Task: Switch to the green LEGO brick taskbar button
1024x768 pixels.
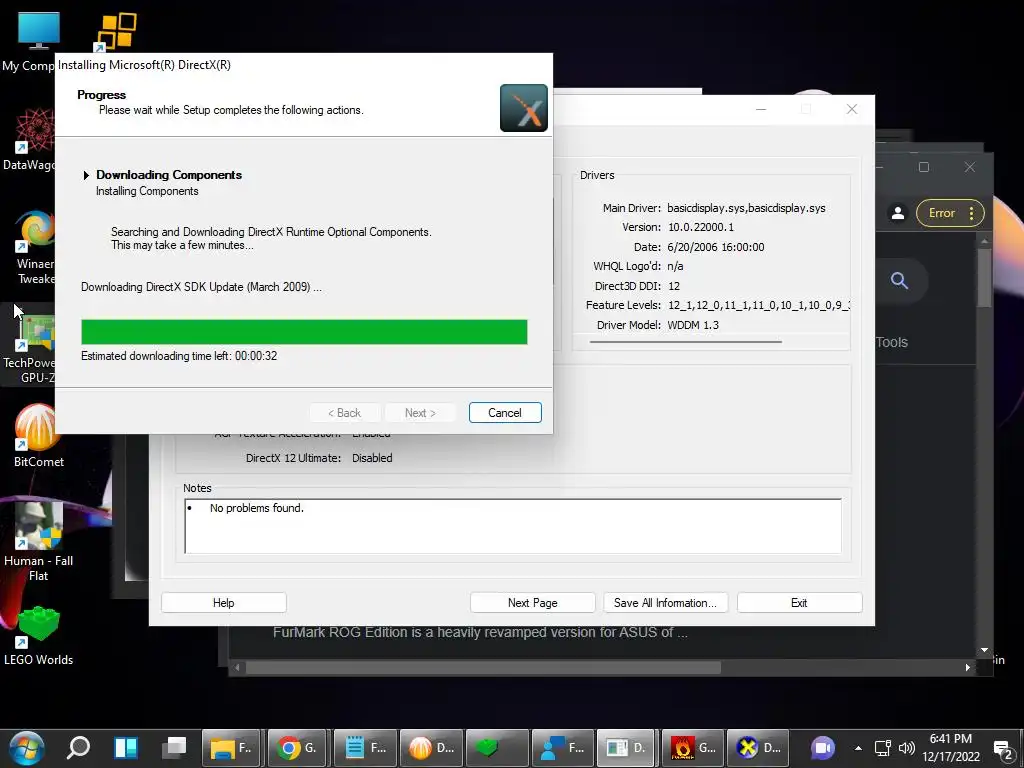Action: 495,748
